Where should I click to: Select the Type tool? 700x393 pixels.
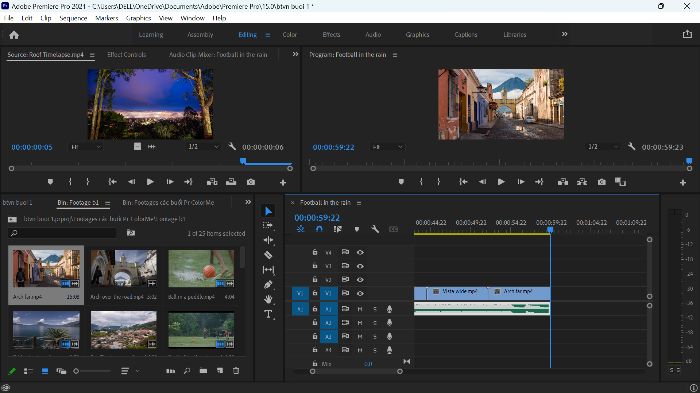268,314
